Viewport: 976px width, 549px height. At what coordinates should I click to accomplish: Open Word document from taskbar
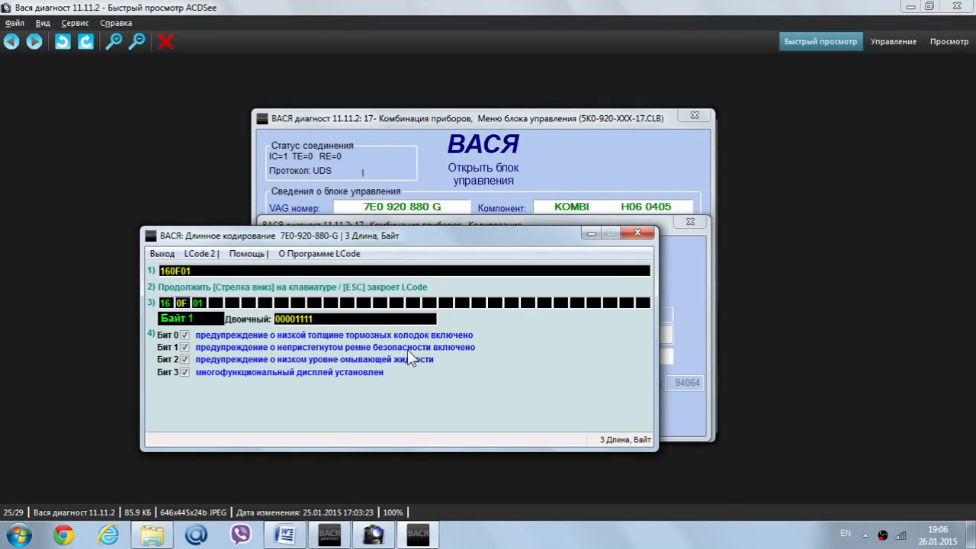point(285,535)
